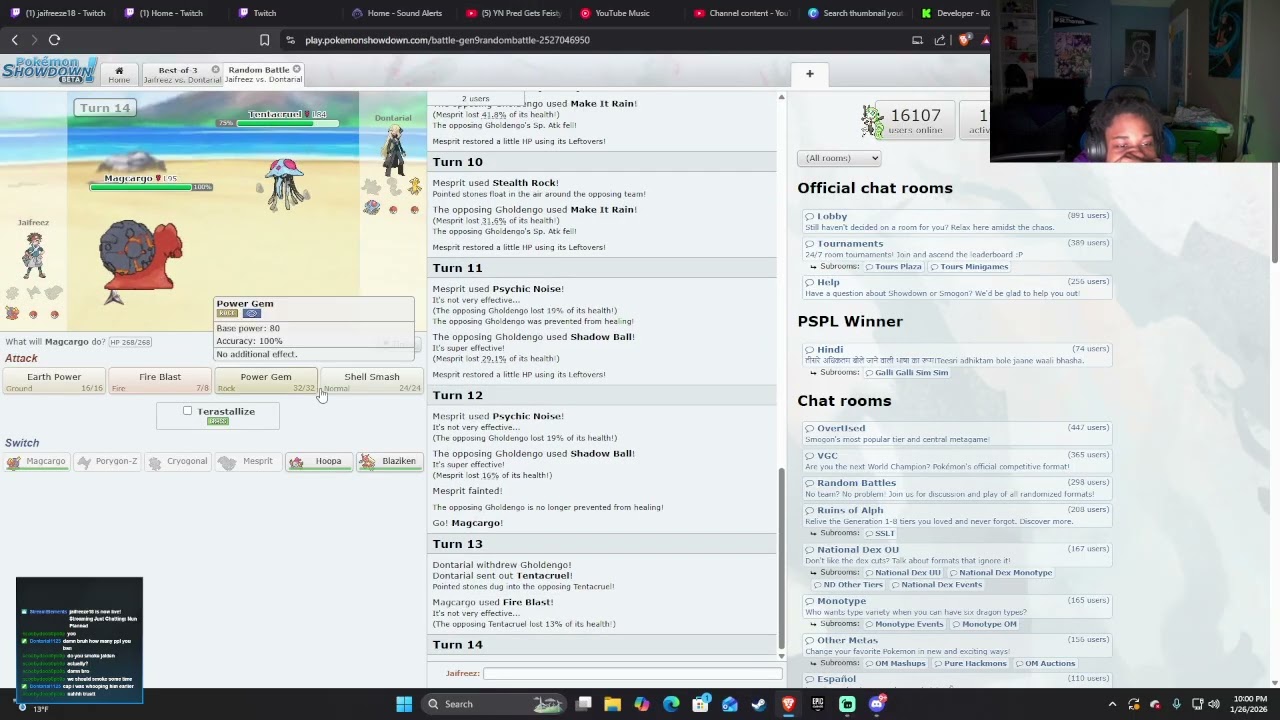Launch Microsoft Edge from taskbar

click(x=671, y=704)
